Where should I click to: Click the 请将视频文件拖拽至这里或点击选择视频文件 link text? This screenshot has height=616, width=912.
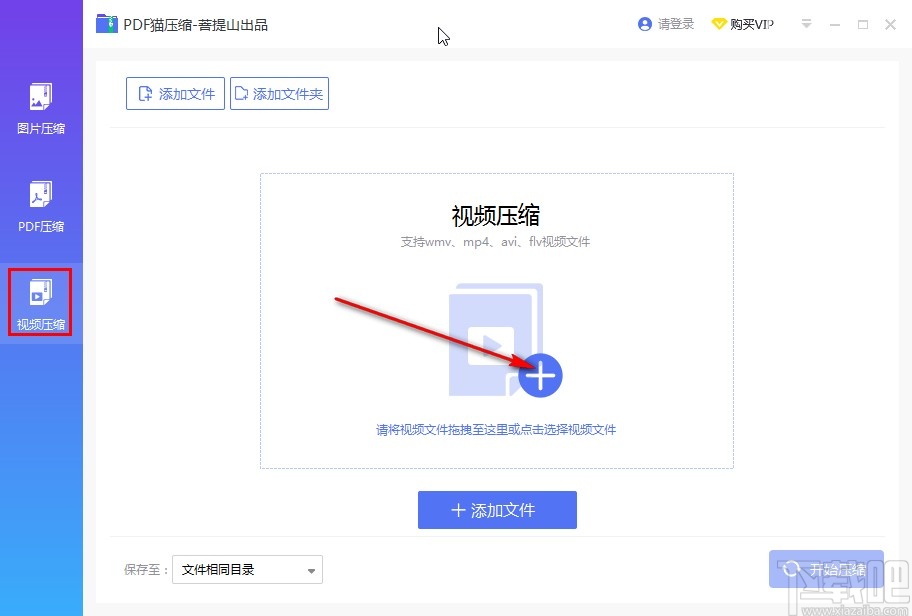pos(496,430)
